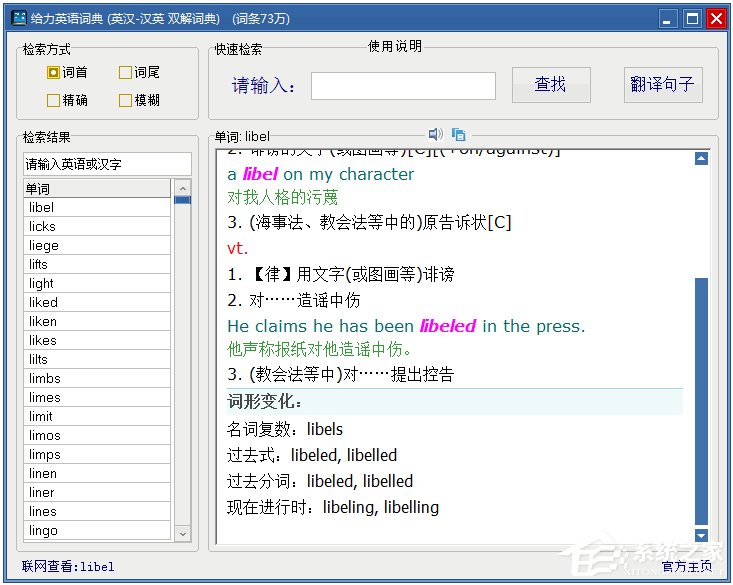
Task: Click the 翻译句子 translate sentence button
Action: 663,85
